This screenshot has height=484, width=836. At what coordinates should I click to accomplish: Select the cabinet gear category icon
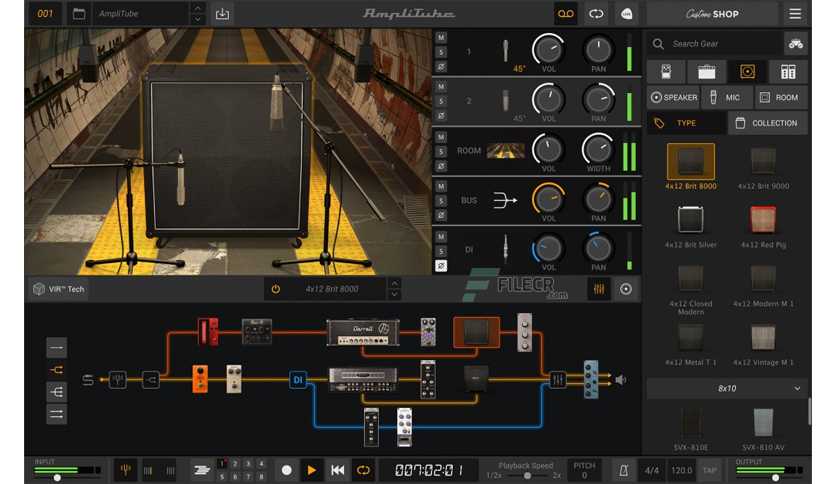747,71
